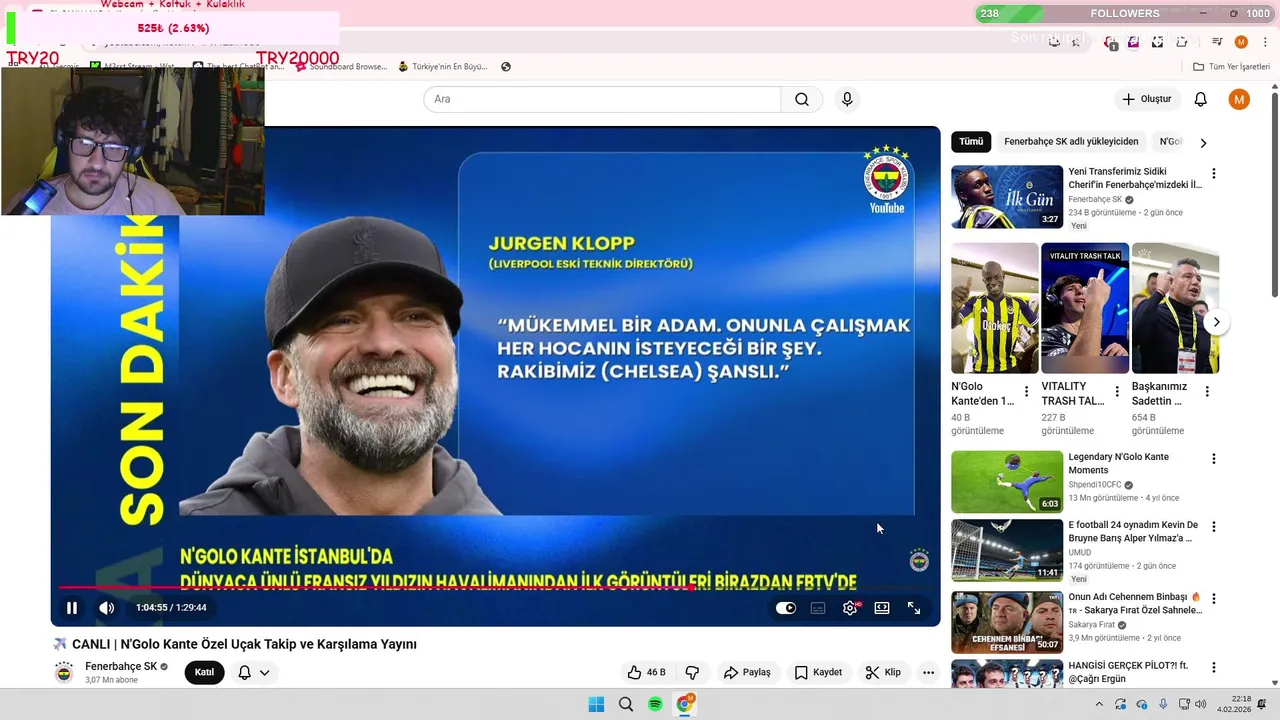Open Windows taskbar search
The height and width of the screenshot is (720, 1280).
click(626, 704)
